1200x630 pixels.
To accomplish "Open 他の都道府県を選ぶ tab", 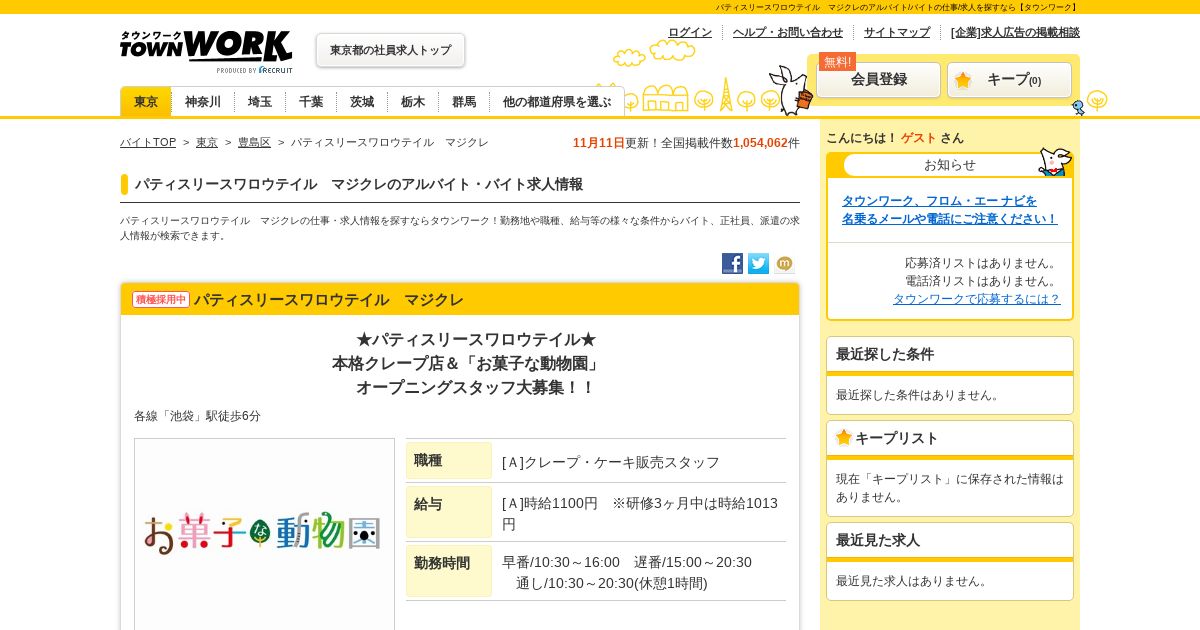I will [x=557, y=102].
